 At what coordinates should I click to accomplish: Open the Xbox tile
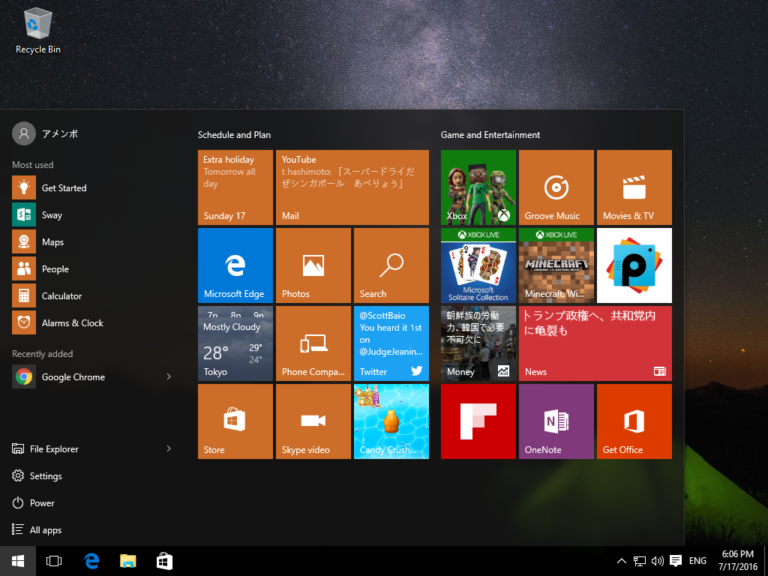(x=478, y=188)
